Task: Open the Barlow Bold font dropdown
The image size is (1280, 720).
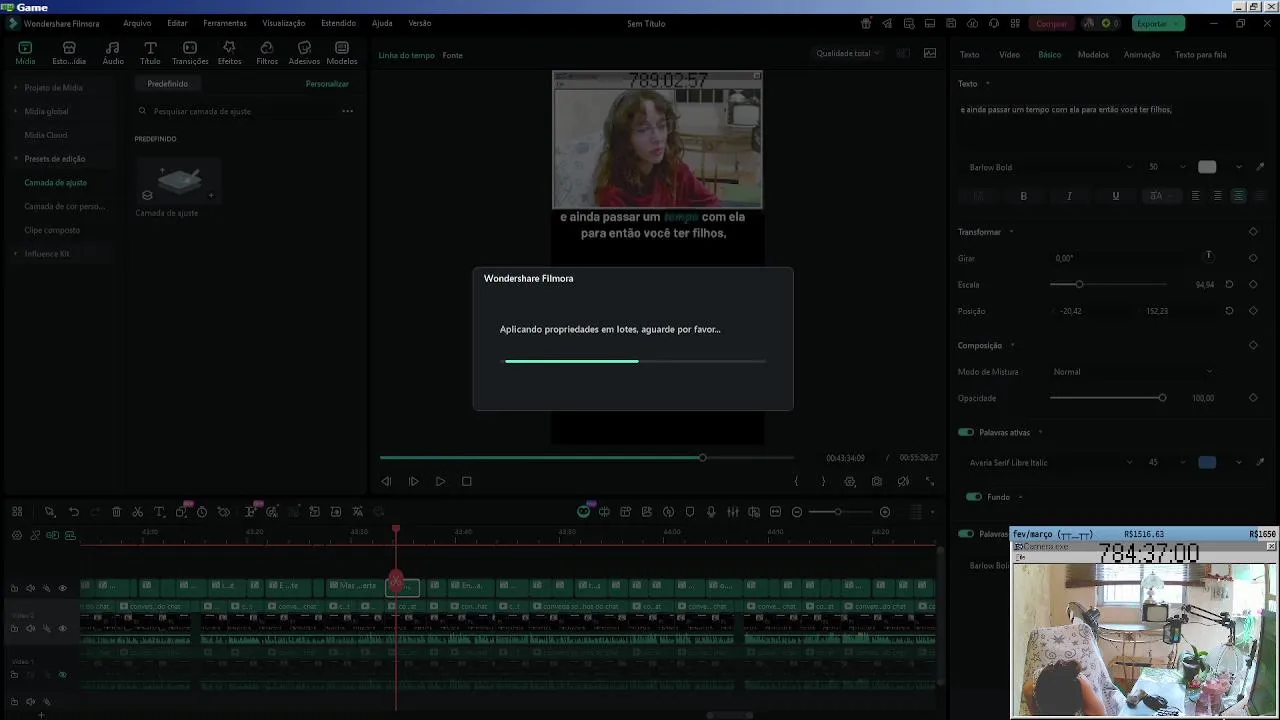Action: point(1050,167)
